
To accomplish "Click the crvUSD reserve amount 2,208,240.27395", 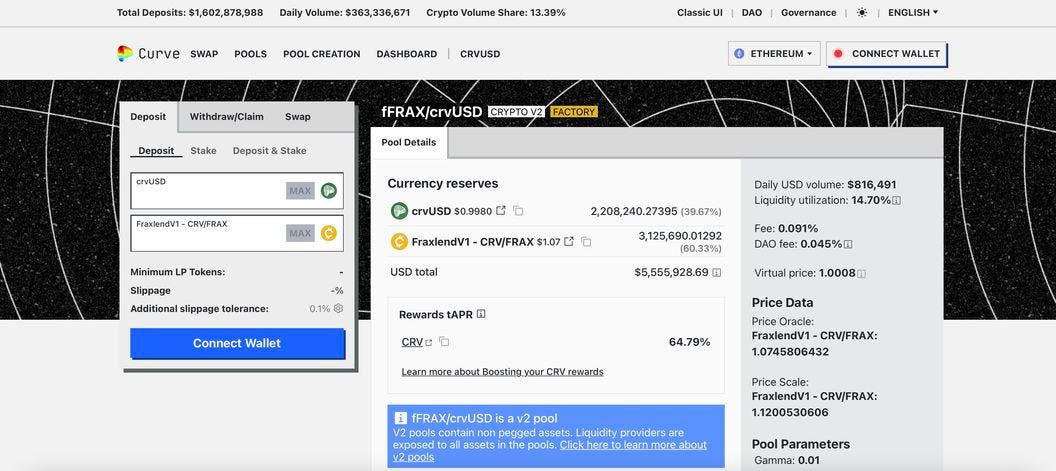I will click(634, 211).
